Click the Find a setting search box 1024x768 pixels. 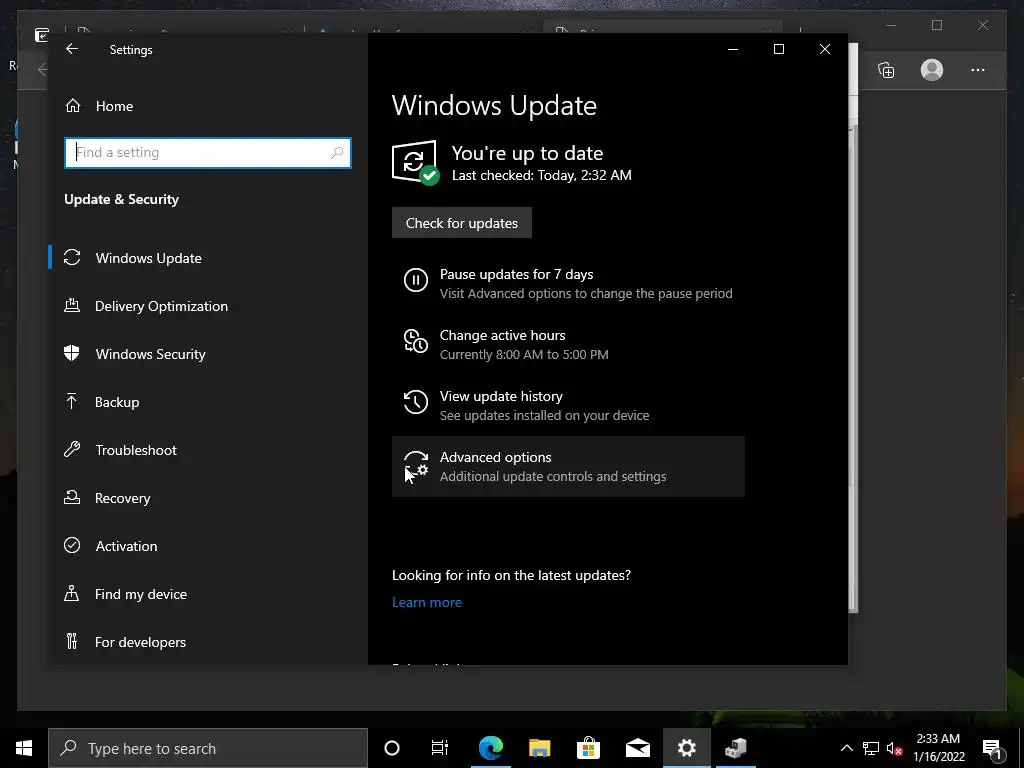click(x=208, y=153)
